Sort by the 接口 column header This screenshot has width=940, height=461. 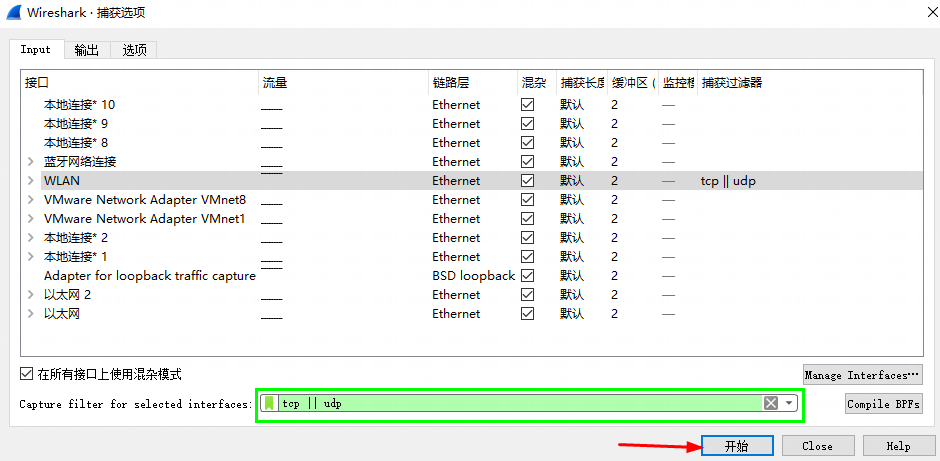pos(140,83)
